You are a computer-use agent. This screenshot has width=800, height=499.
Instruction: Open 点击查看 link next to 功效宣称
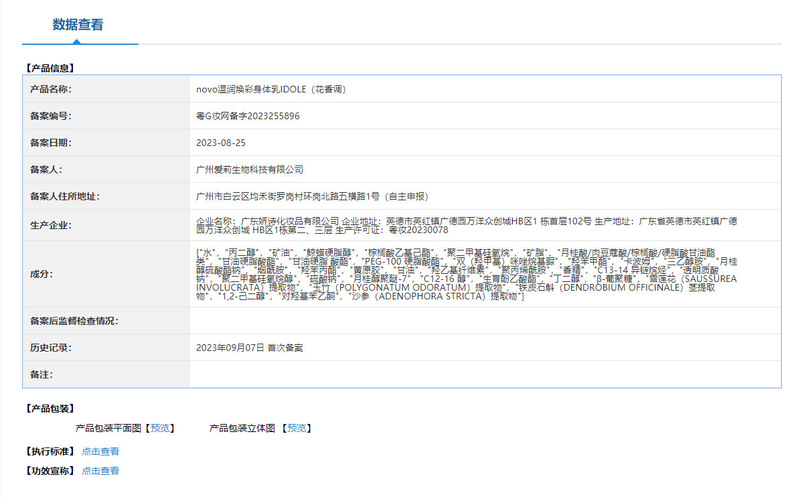pyautogui.click(x=101, y=471)
